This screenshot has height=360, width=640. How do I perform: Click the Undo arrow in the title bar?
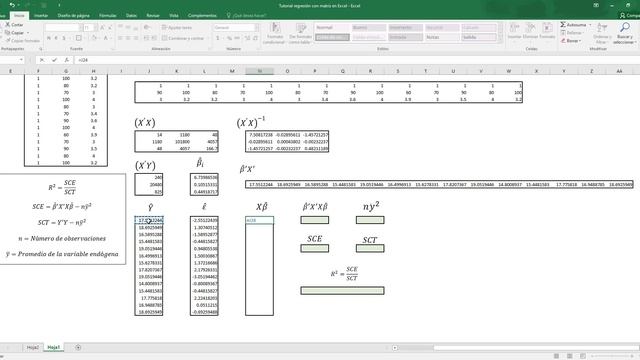point(12,5)
